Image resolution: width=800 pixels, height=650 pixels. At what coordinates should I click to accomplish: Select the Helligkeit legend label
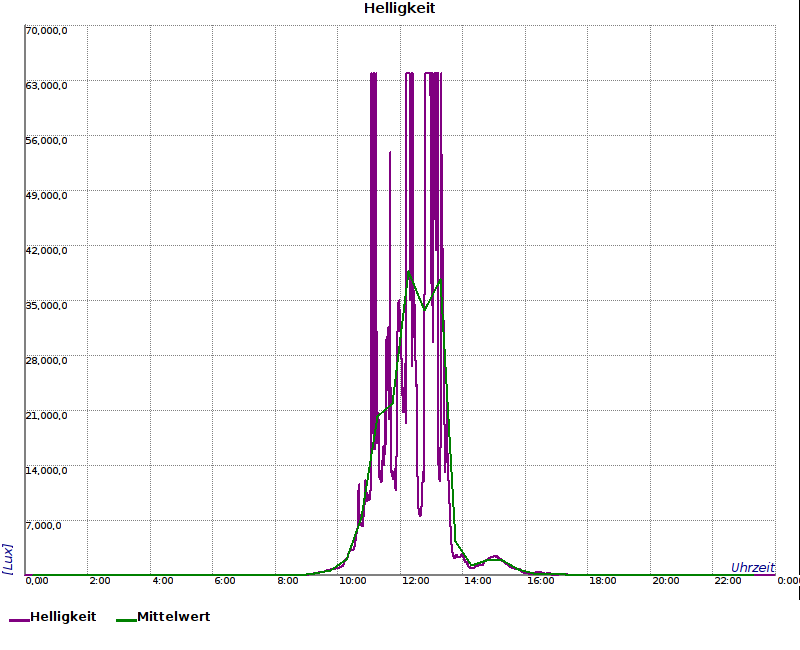pyautogui.click(x=63, y=616)
